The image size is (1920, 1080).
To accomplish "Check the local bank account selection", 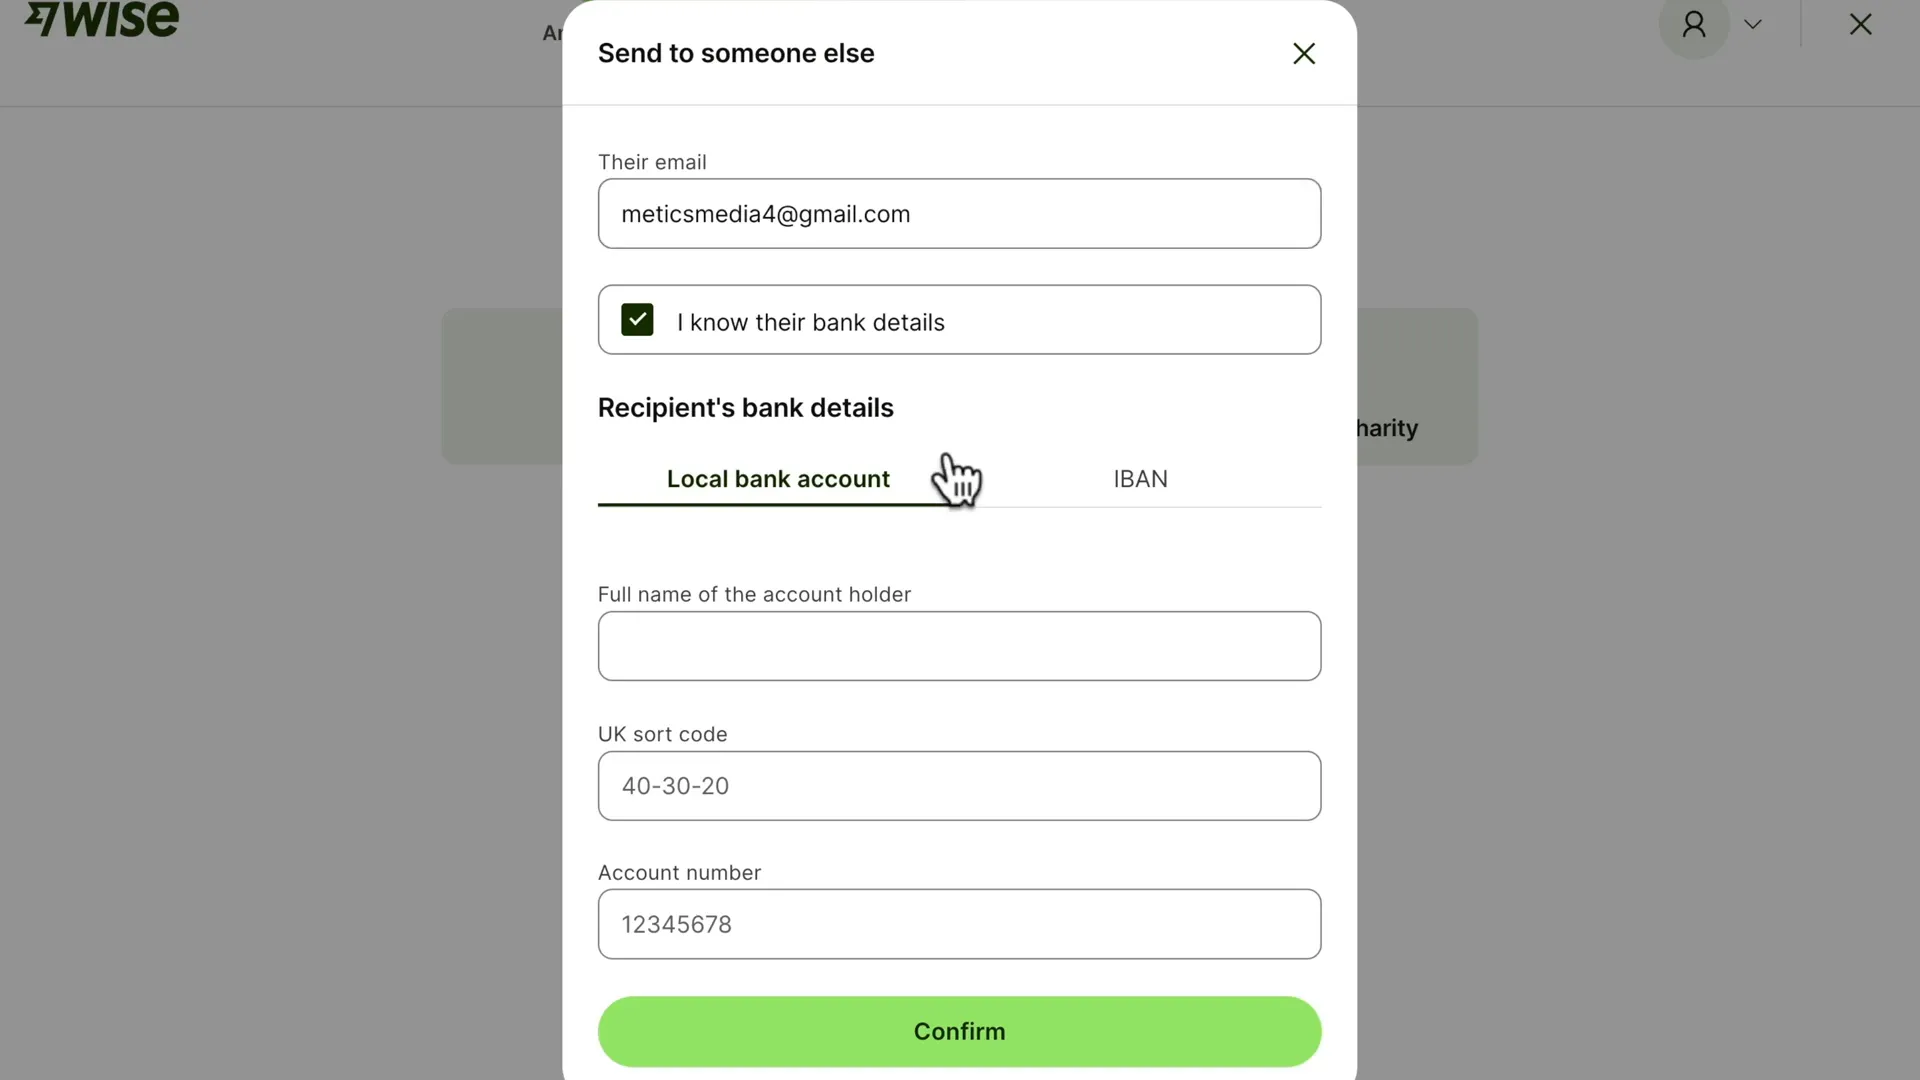I will click(778, 477).
